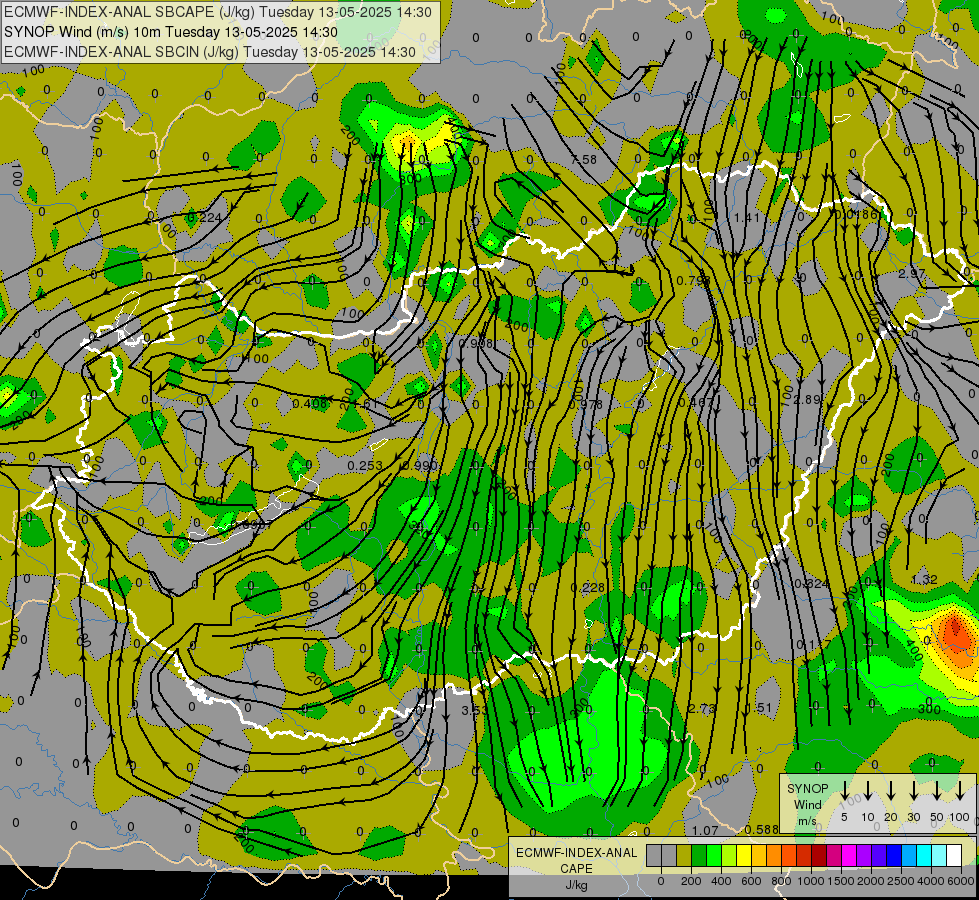The width and height of the screenshot is (979, 900).
Task: Click the 1.07 wind value on map
Action: 705,830
